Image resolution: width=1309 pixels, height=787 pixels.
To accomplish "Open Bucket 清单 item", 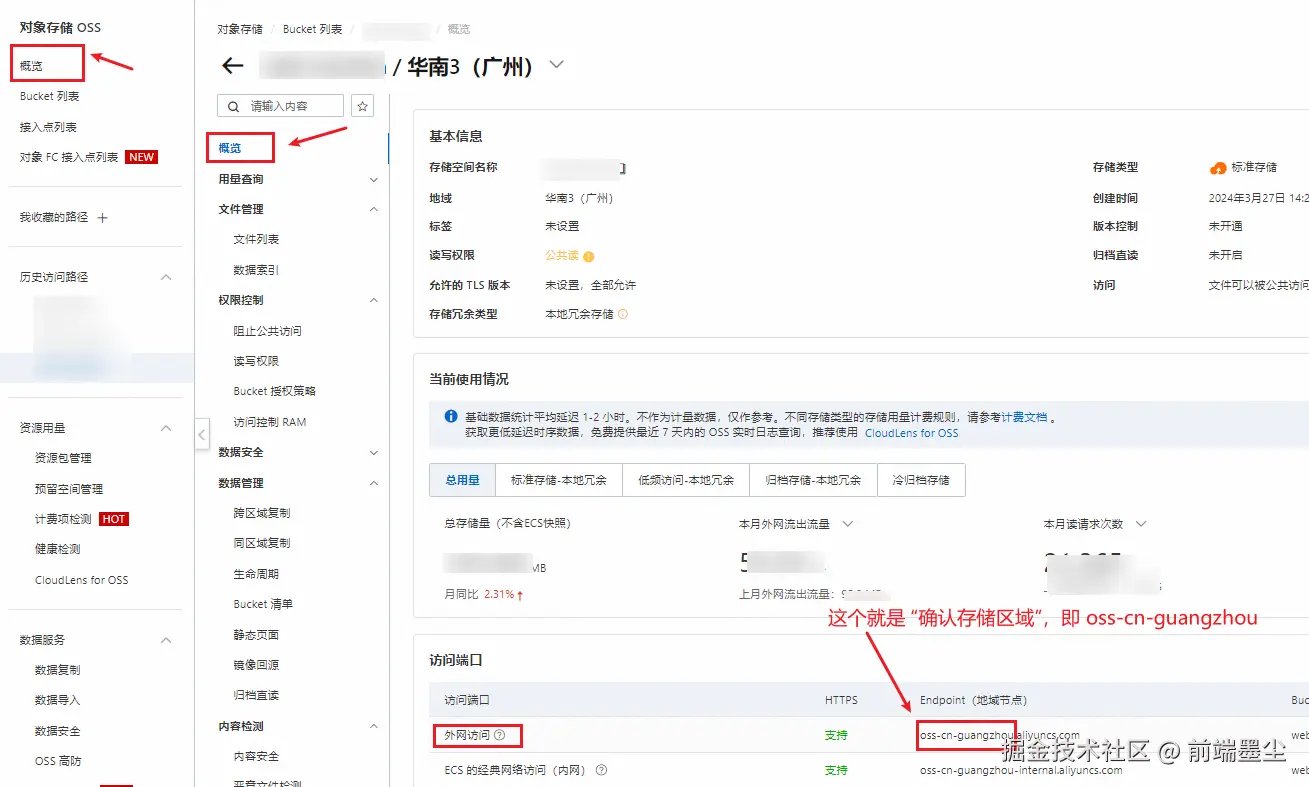I will click(x=263, y=604).
